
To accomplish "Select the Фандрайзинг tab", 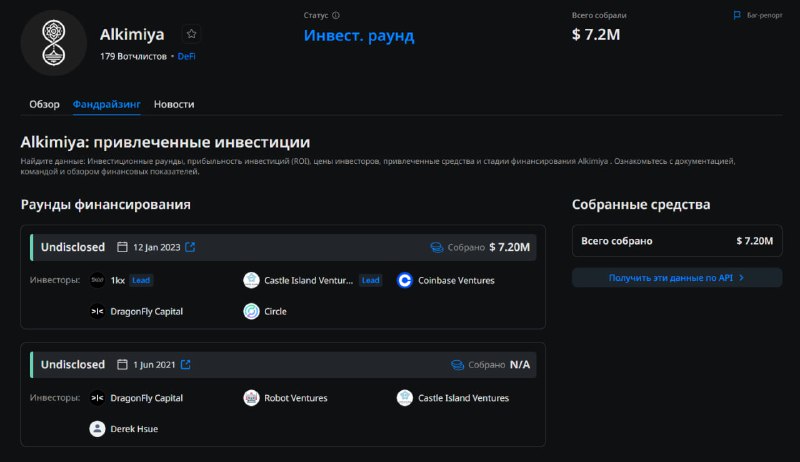I will click(x=106, y=104).
